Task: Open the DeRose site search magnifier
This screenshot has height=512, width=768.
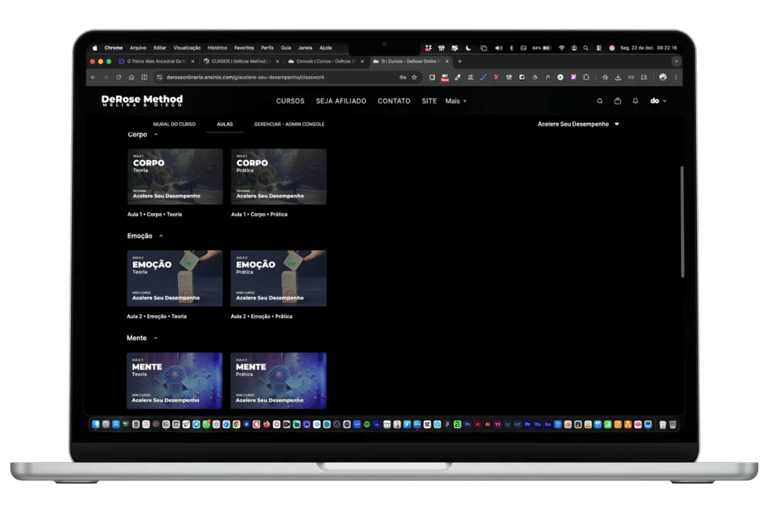Action: point(600,101)
